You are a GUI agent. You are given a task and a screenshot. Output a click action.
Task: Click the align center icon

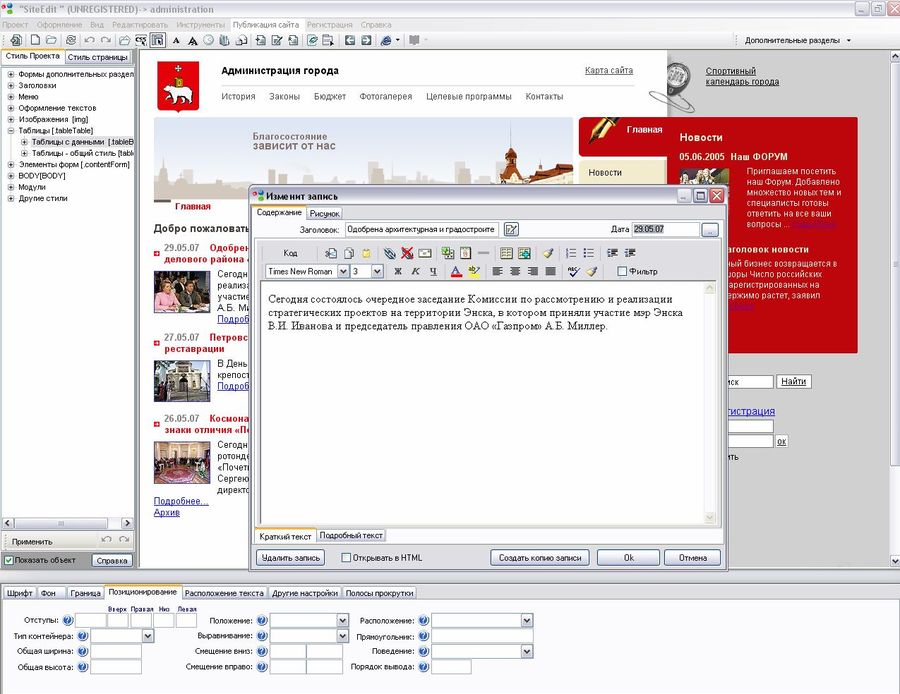[515, 272]
